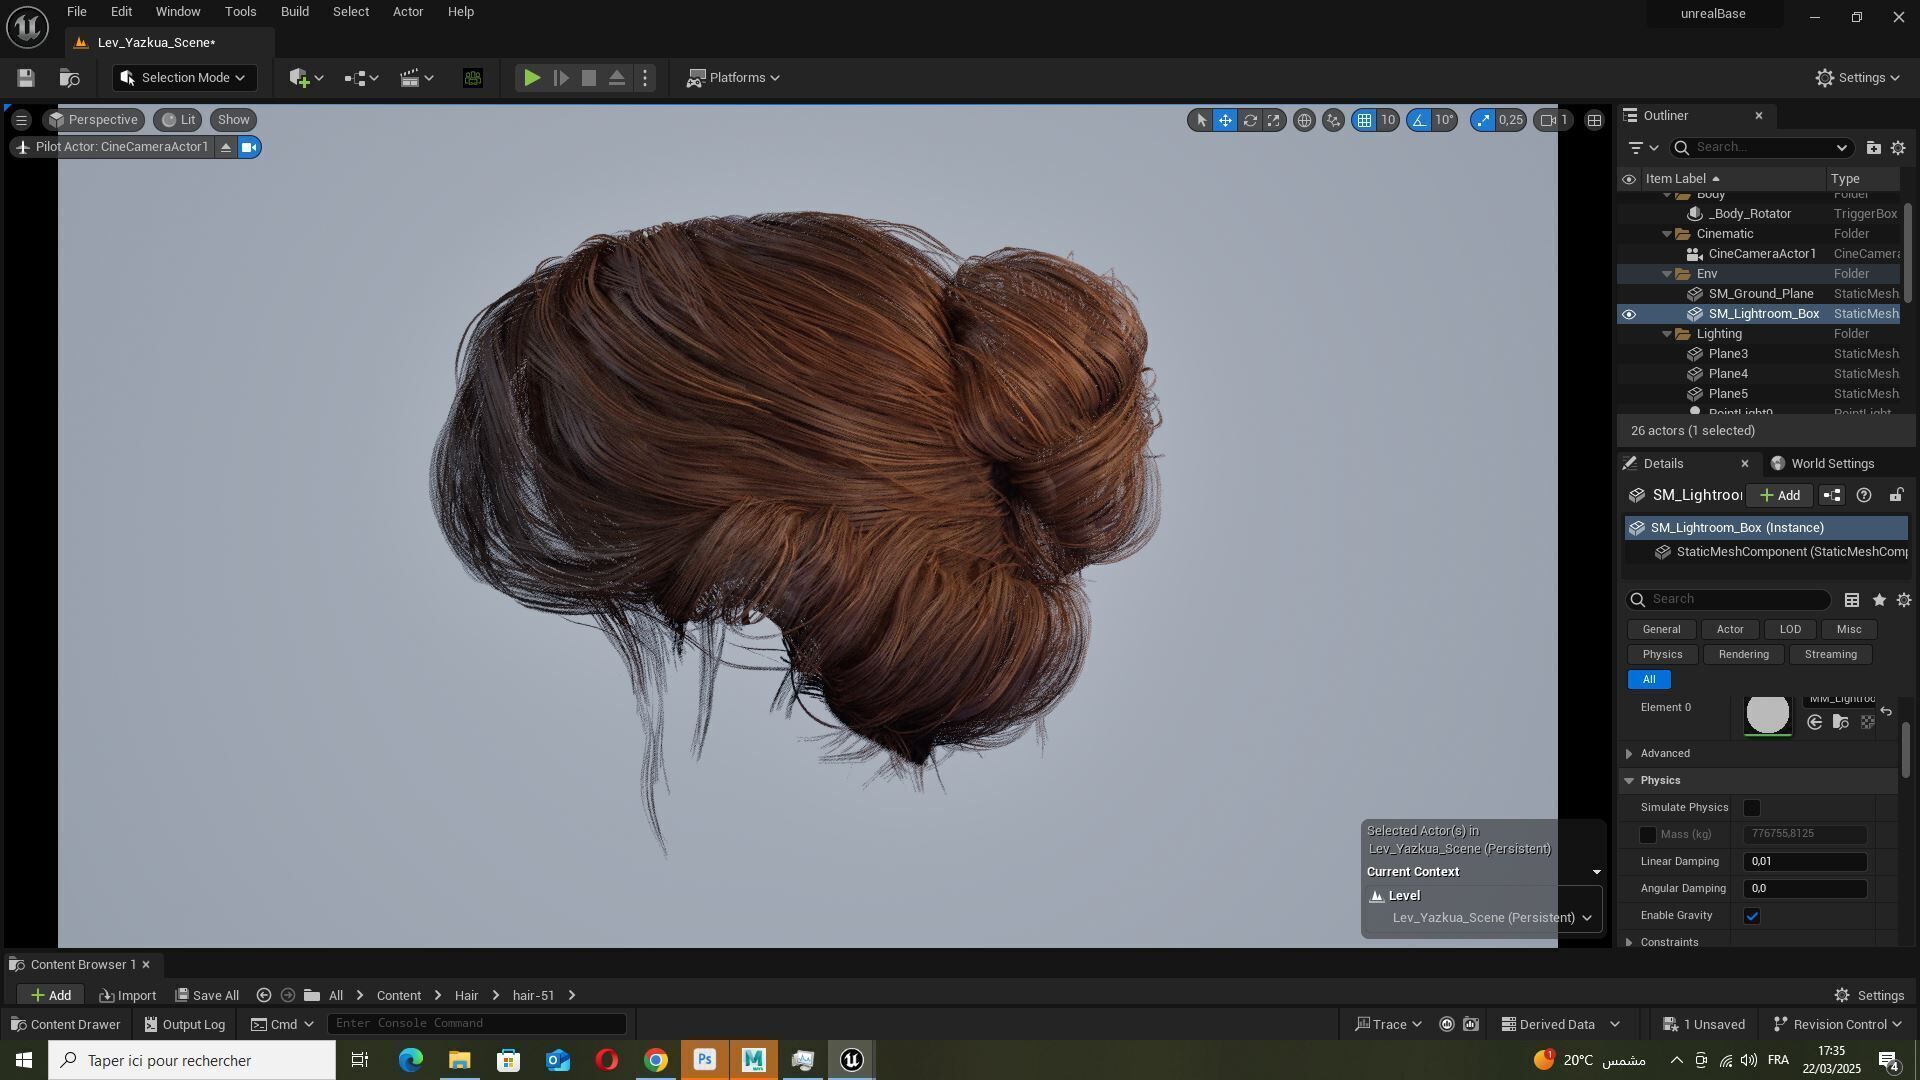This screenshot has height=1080, width=1920.
Task: Click the Linear Damping value field
Action: click(1805, 862)
